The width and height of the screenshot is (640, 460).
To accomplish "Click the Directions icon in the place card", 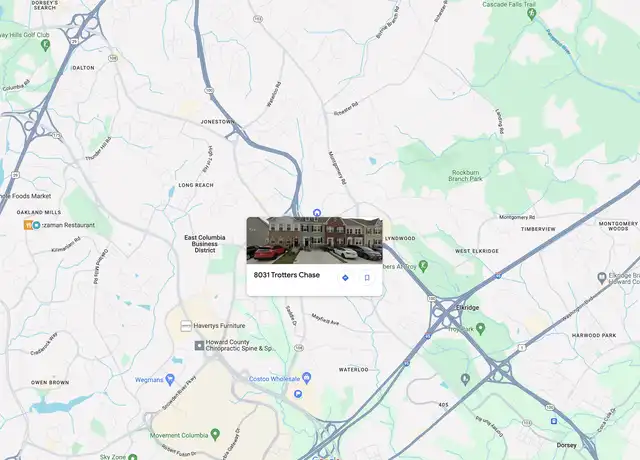I will (x=345, y=278).
